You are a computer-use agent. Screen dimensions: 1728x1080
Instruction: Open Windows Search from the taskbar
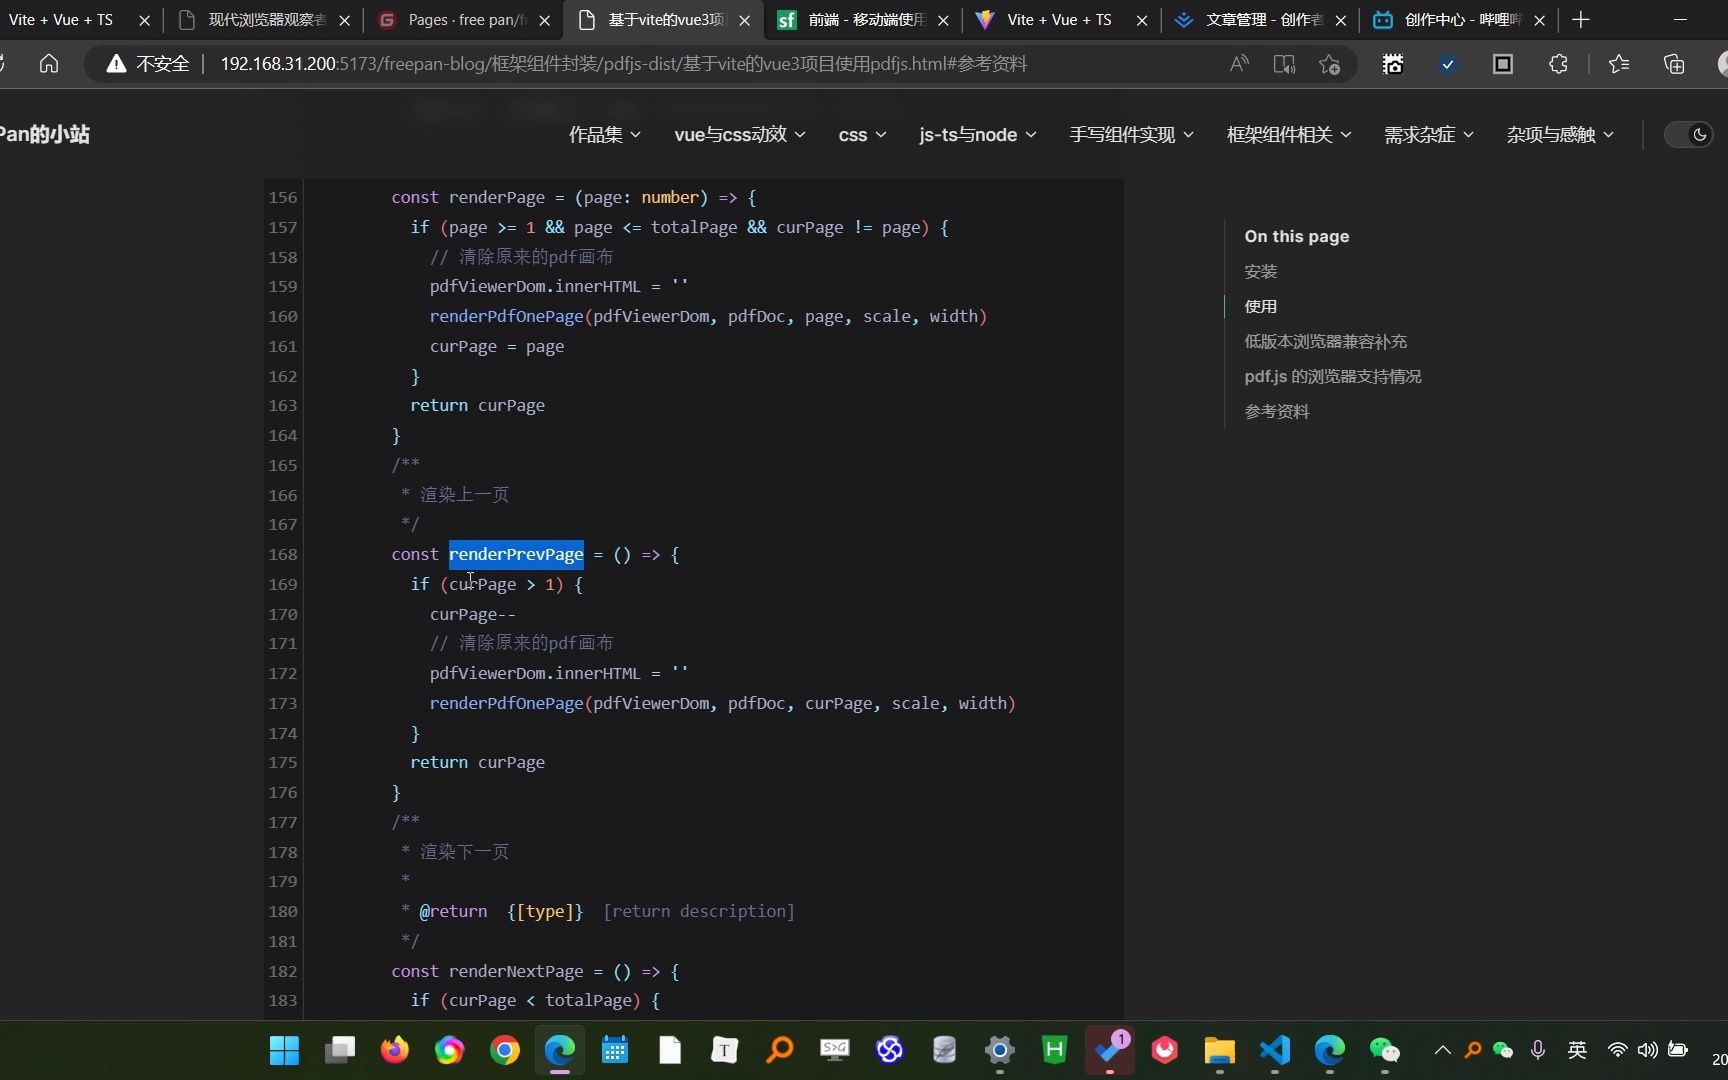tap(779, 1050)
